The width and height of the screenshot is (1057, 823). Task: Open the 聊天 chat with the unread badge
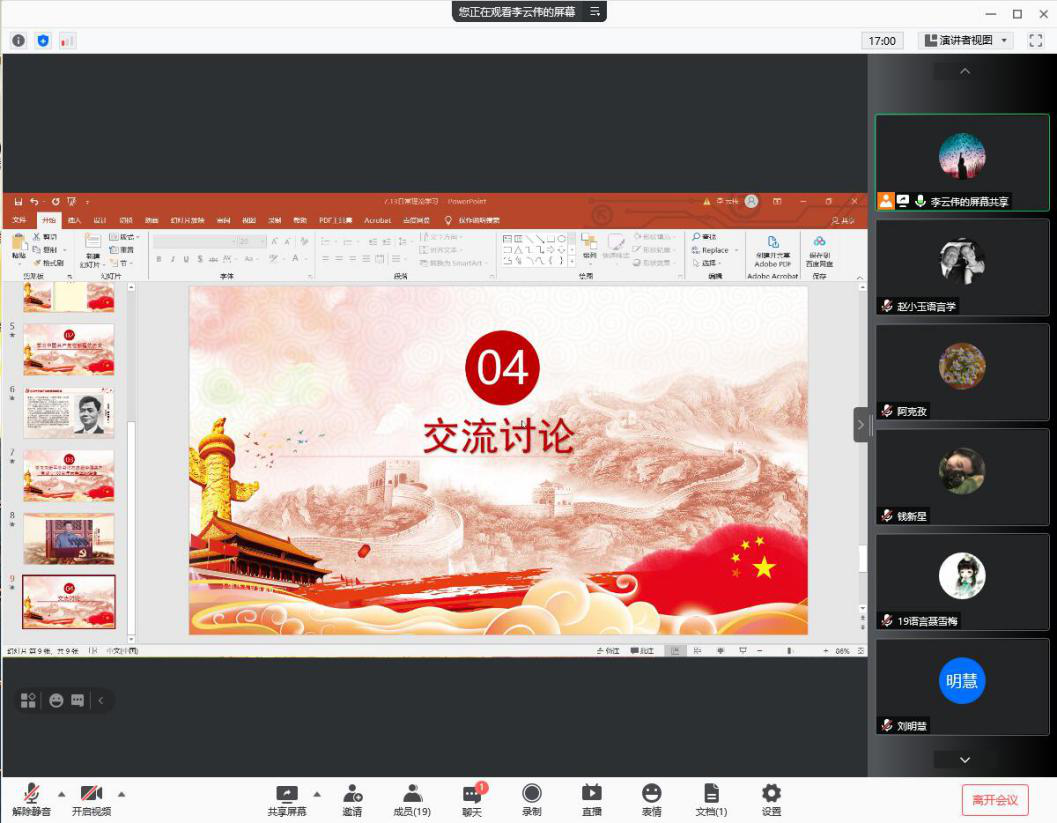473,800
